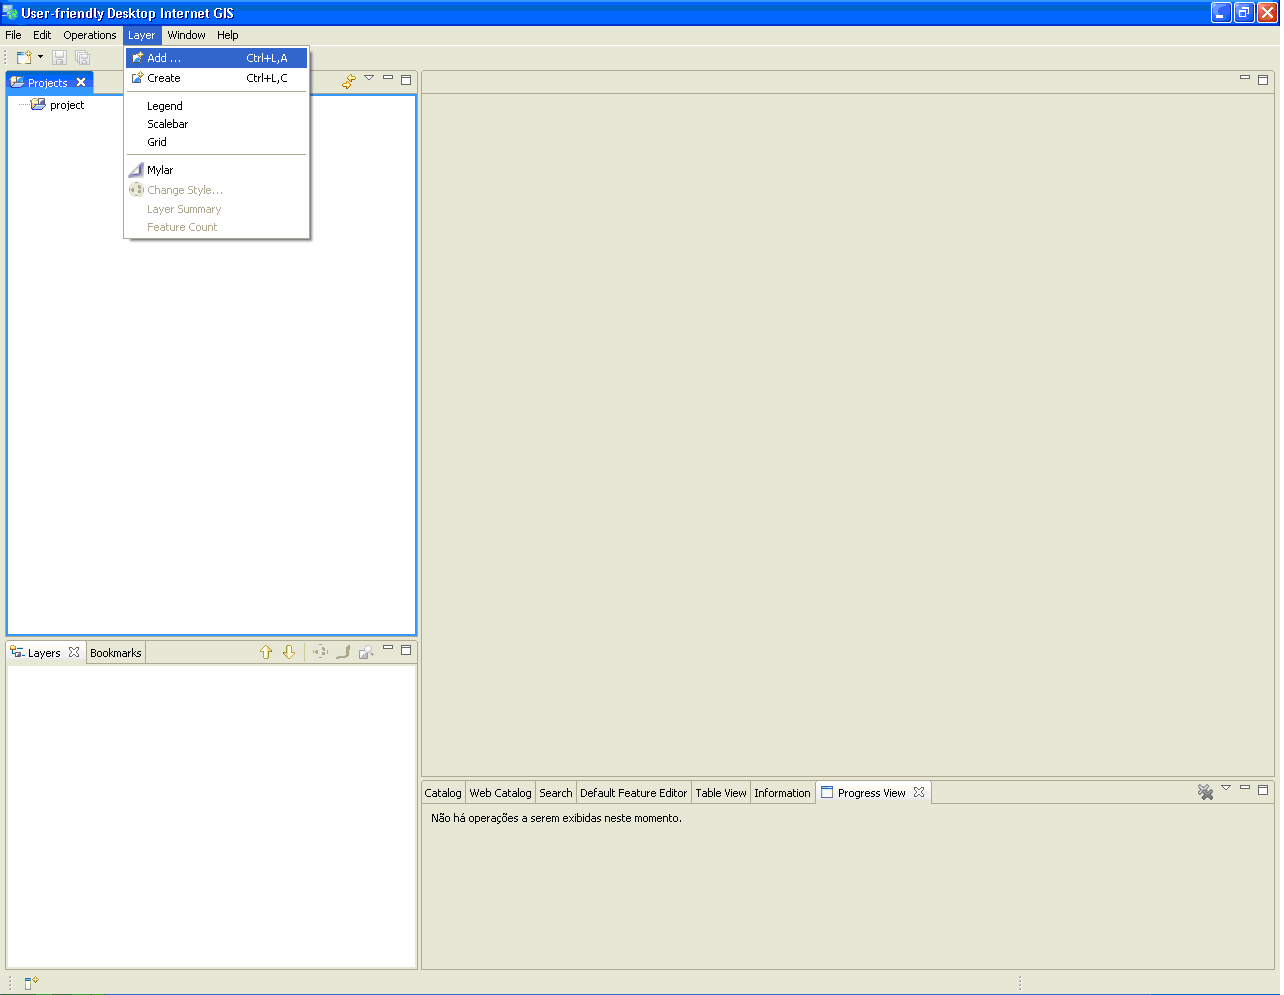The height and width of the screenshot is (995, 1284).
Task: Open Progress View menu triangle
Action: coord(1226,788)
